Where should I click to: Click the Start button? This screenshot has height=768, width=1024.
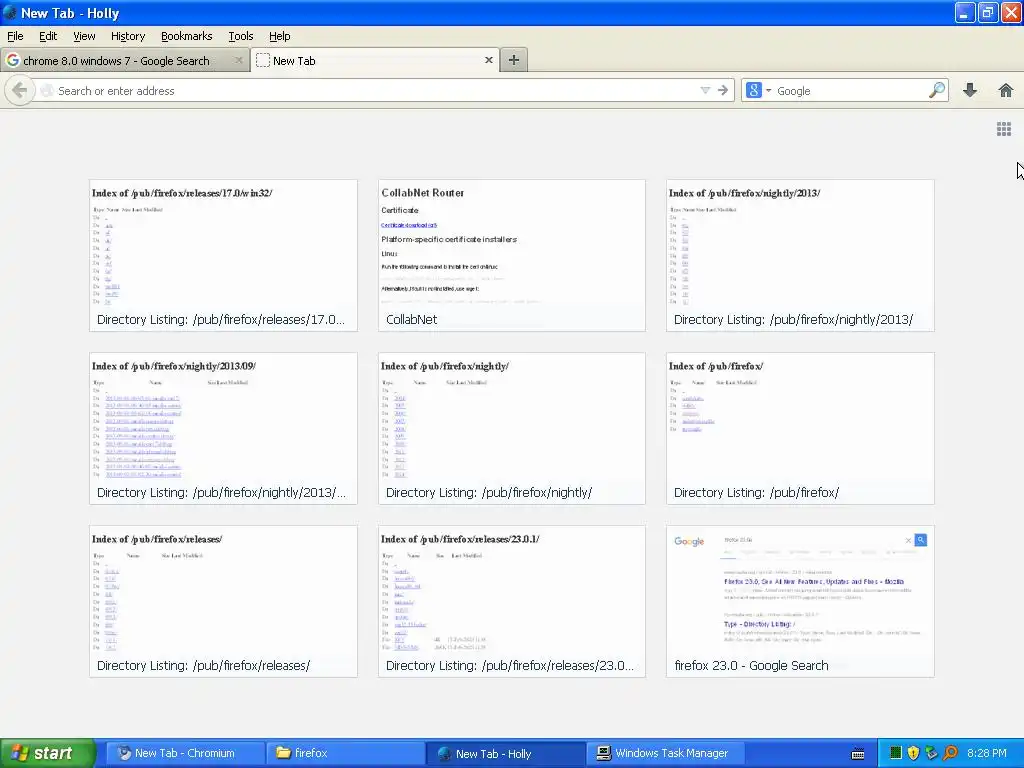pos(48,753)
